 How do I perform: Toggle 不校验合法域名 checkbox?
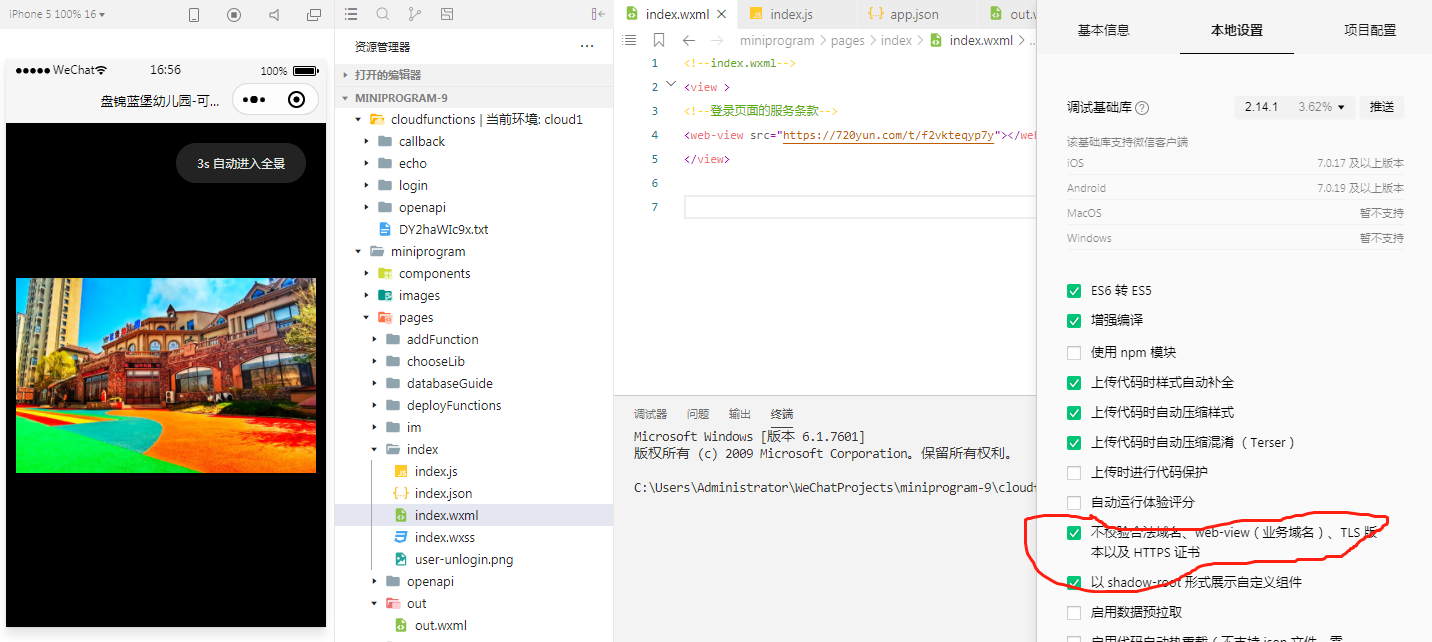tap(1074, 533)
